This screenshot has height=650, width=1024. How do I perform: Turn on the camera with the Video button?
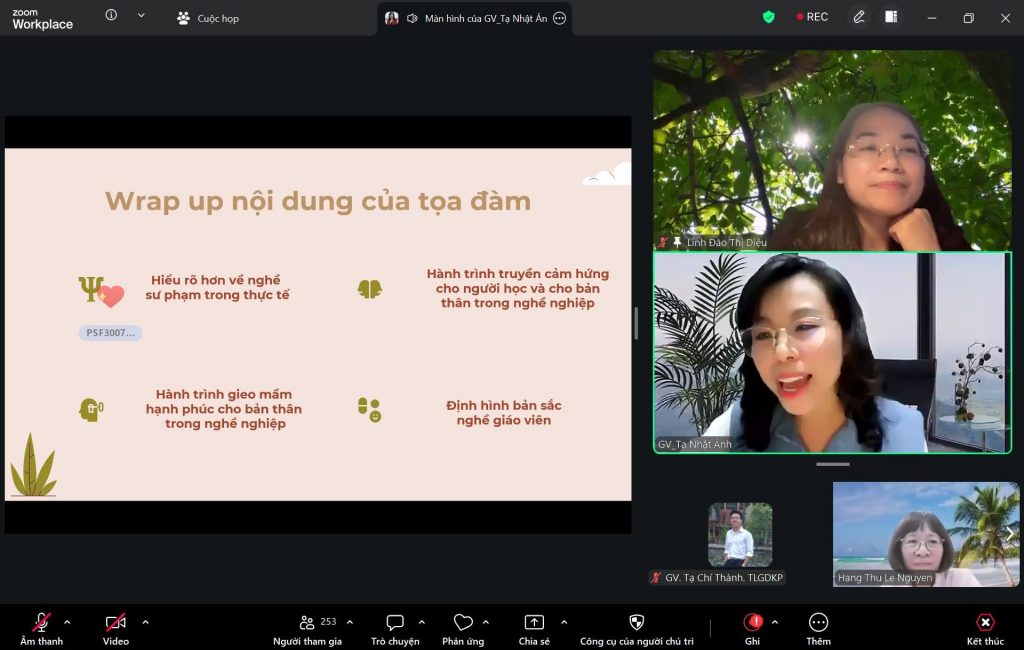(x=116, y=623)
